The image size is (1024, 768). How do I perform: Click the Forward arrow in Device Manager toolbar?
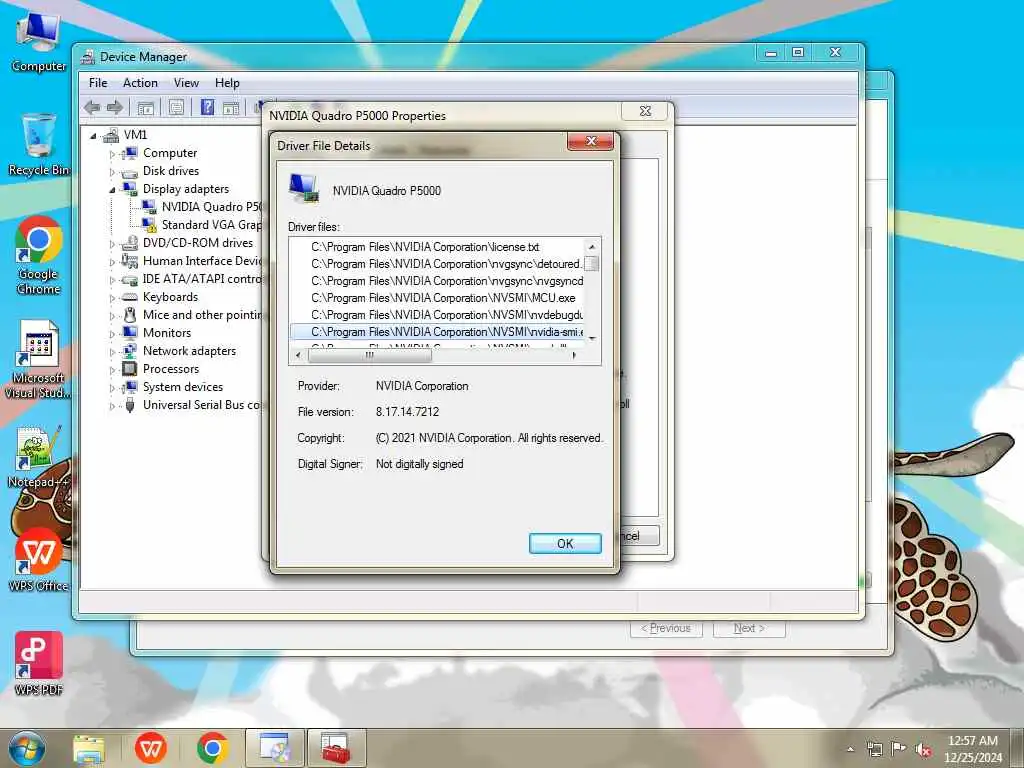115,108
